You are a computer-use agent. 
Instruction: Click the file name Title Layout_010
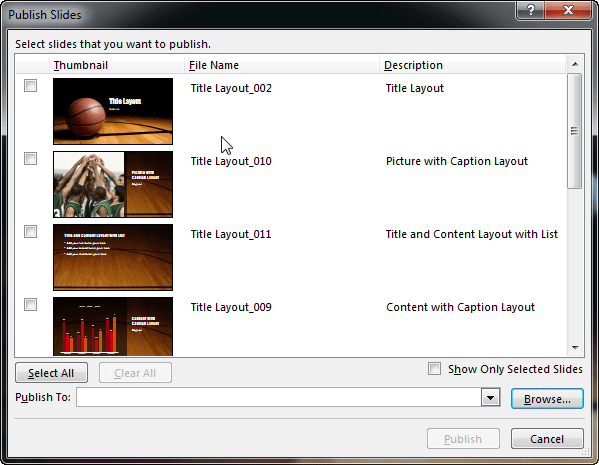pyautogui.click(x=231, y=161)
